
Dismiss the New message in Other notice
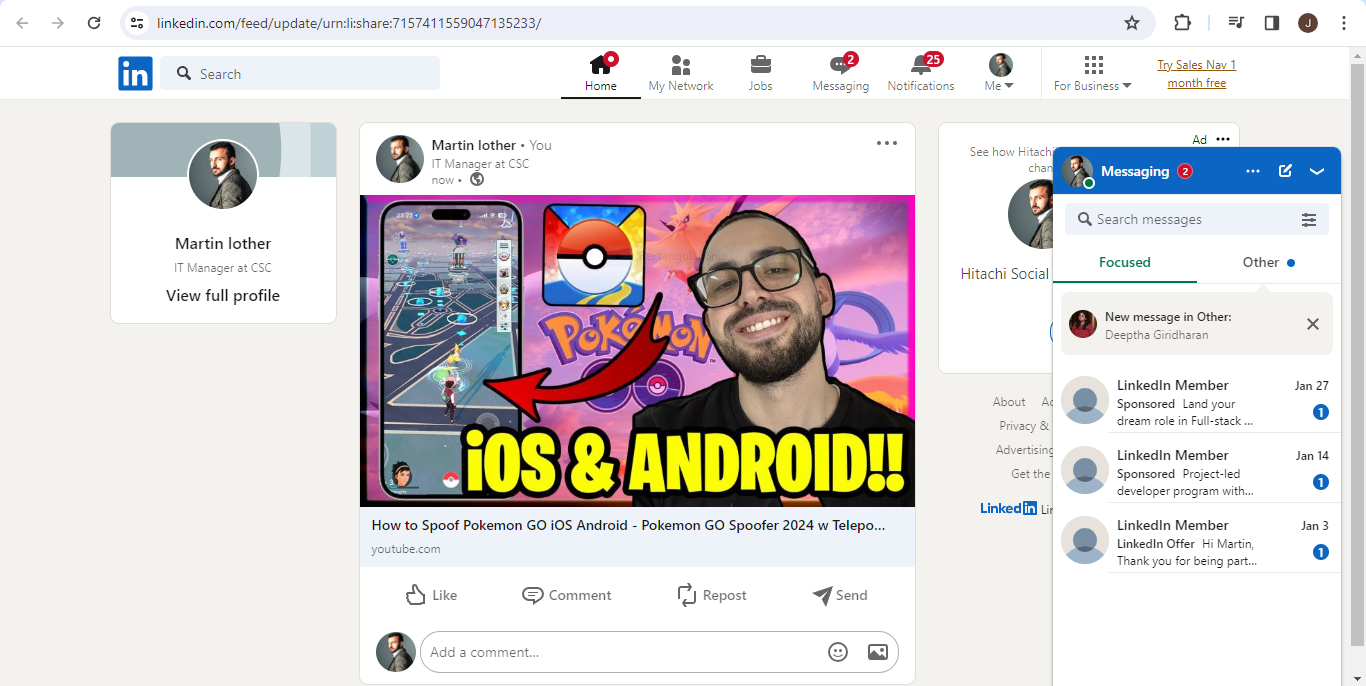click(1313, 324)
